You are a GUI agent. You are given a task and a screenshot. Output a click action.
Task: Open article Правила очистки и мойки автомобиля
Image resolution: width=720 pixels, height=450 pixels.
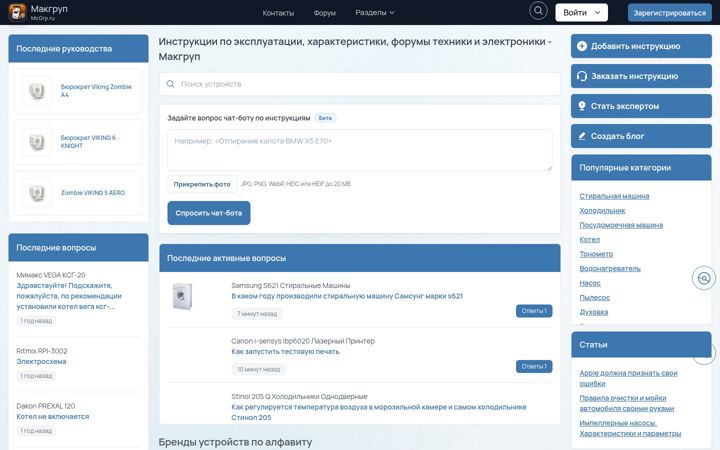tap(627, 403)
